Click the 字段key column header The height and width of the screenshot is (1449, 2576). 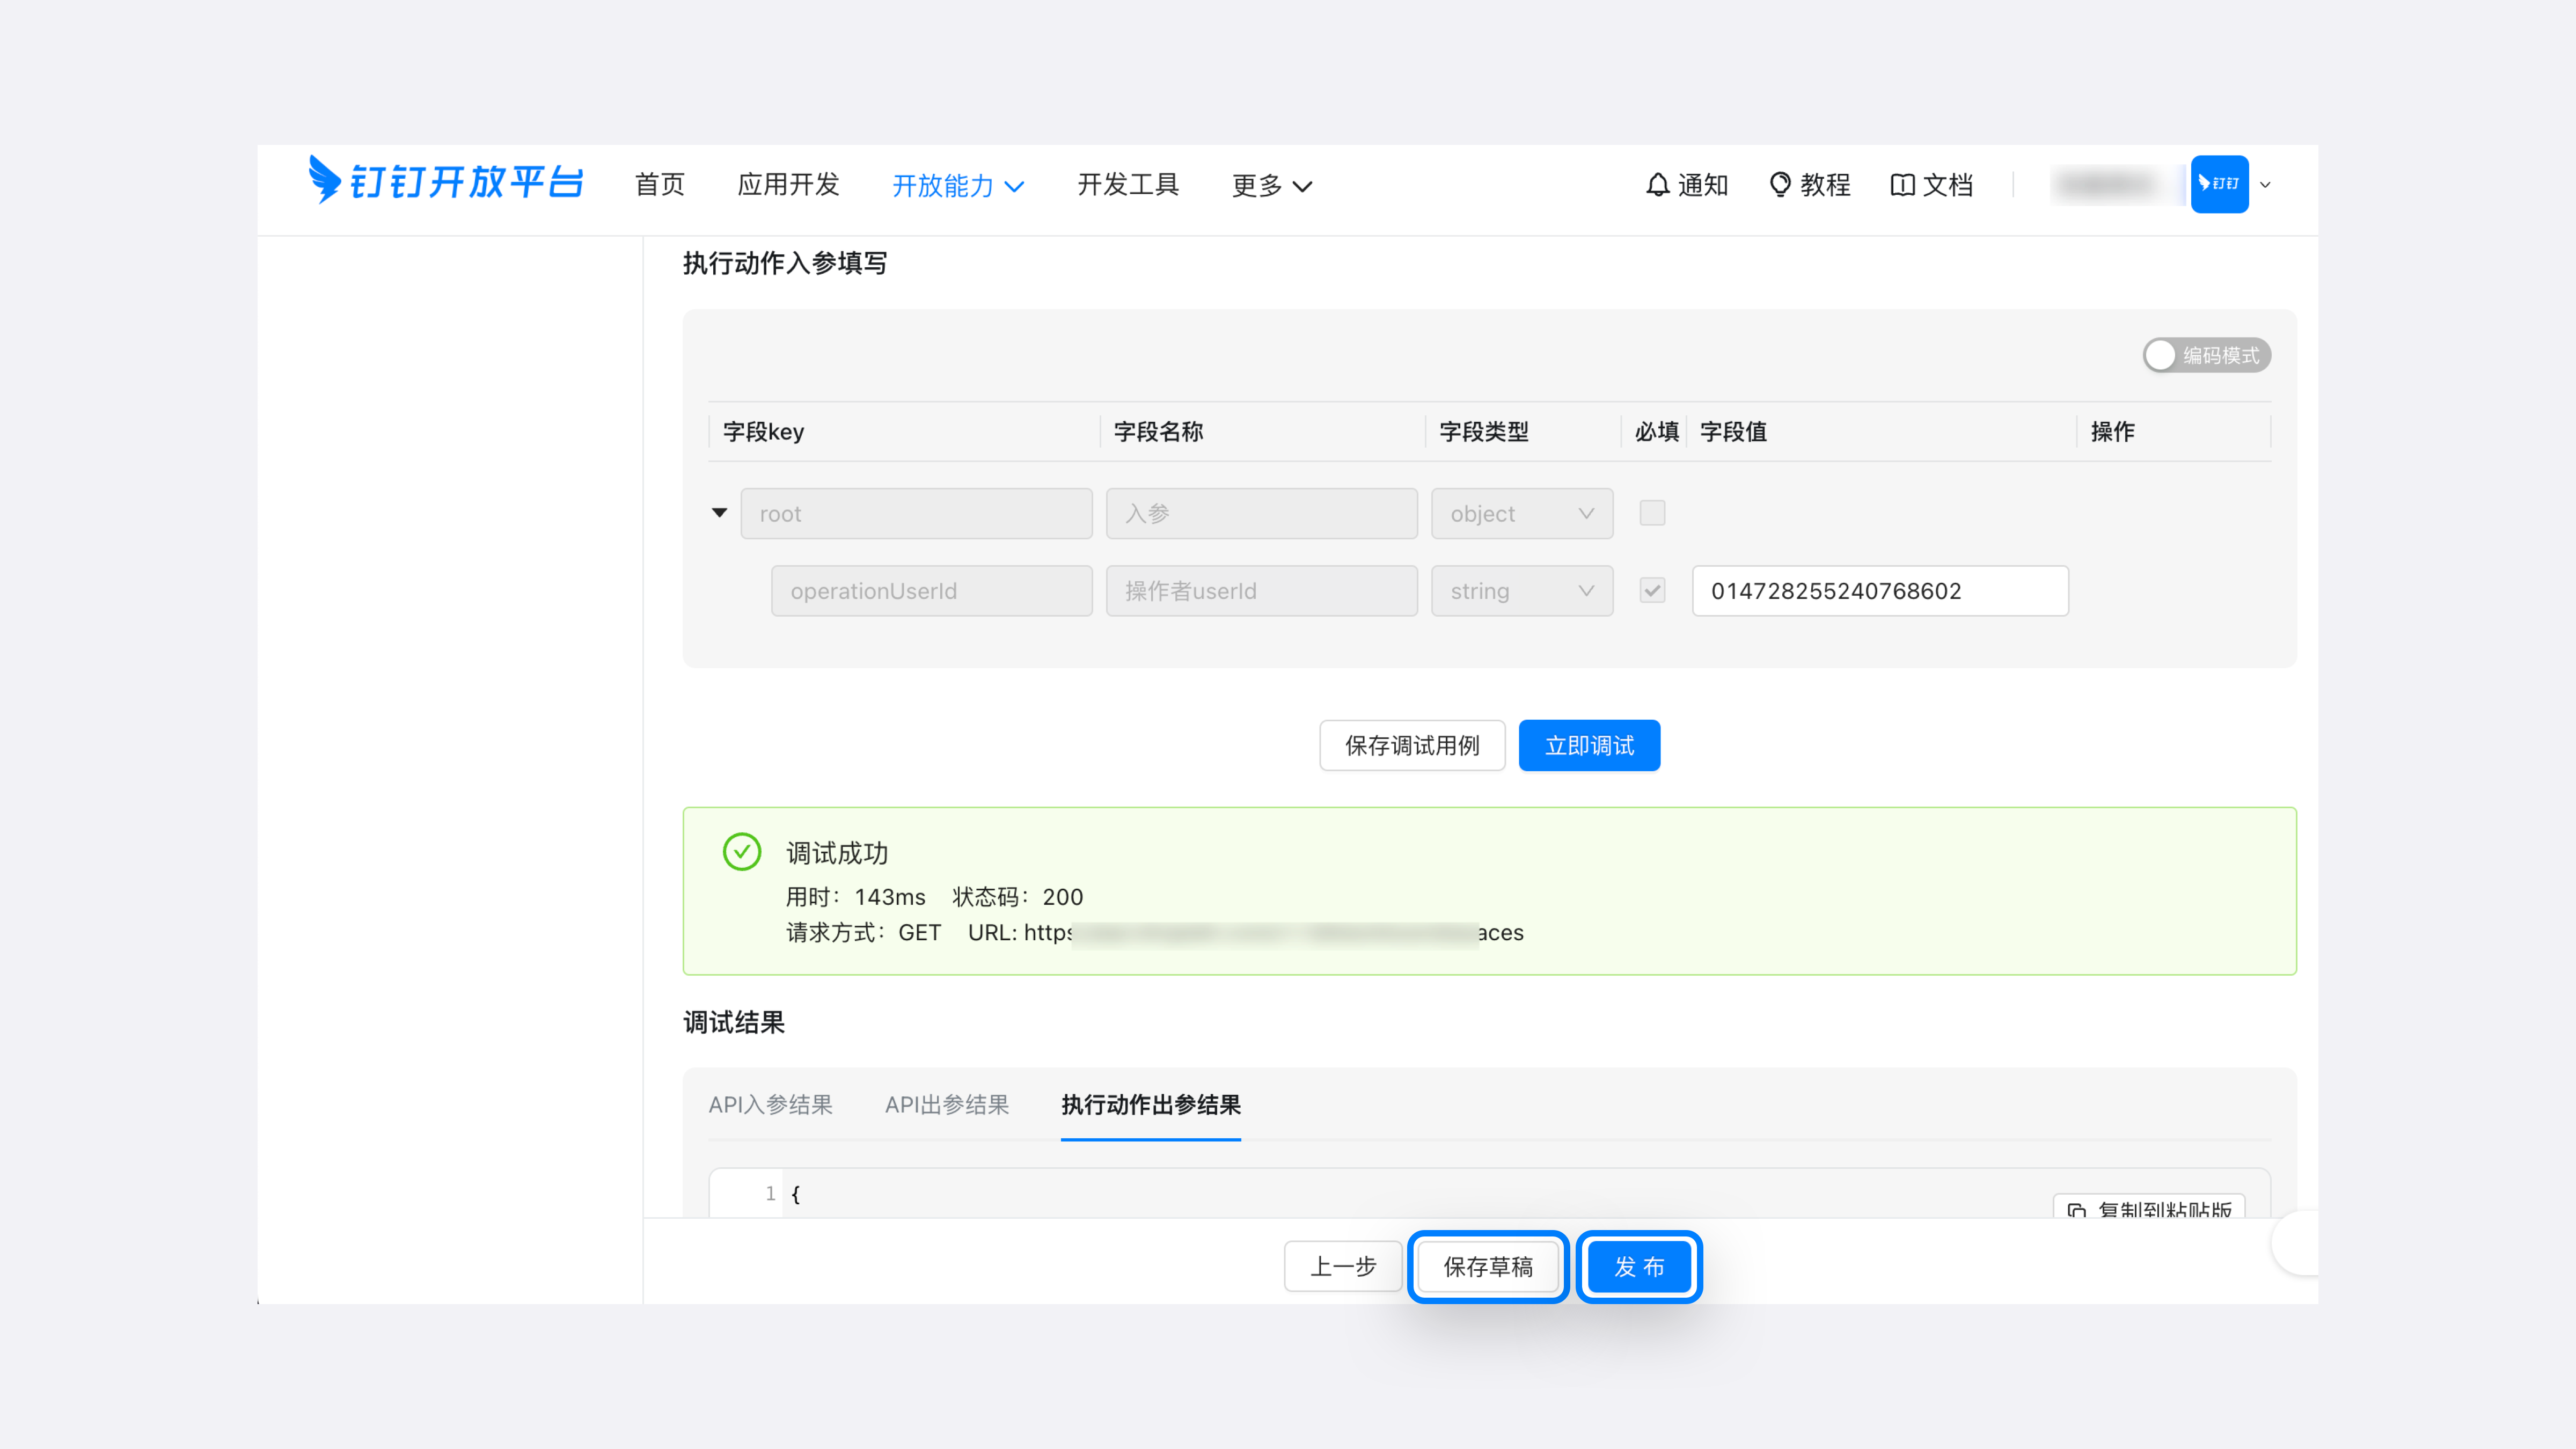coord(763,431)
